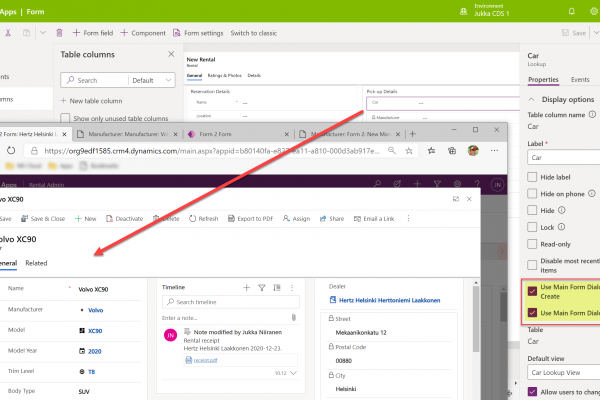Toggle Disable most recently used items
Screen dimensions: 600x400
532,265
